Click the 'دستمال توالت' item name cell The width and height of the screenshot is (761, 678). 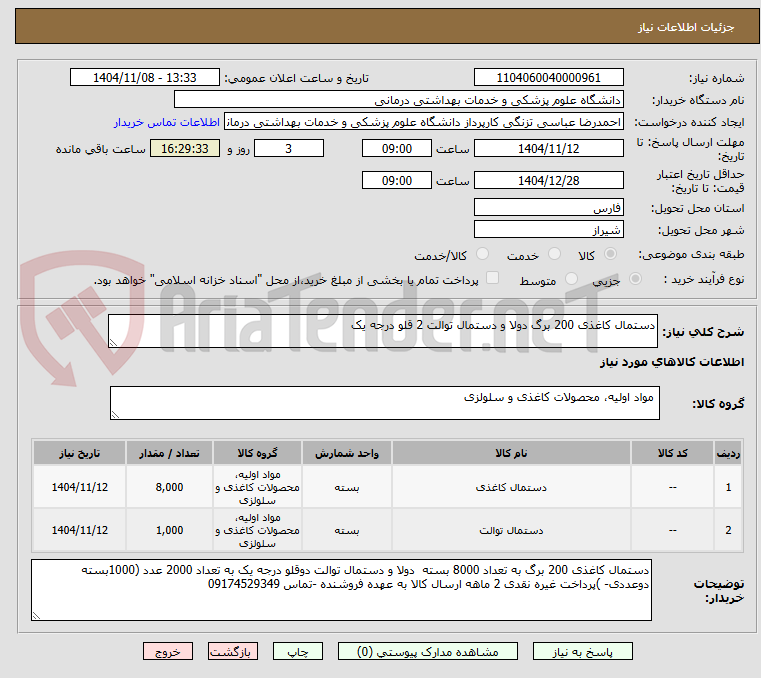(x=511, y=530)
